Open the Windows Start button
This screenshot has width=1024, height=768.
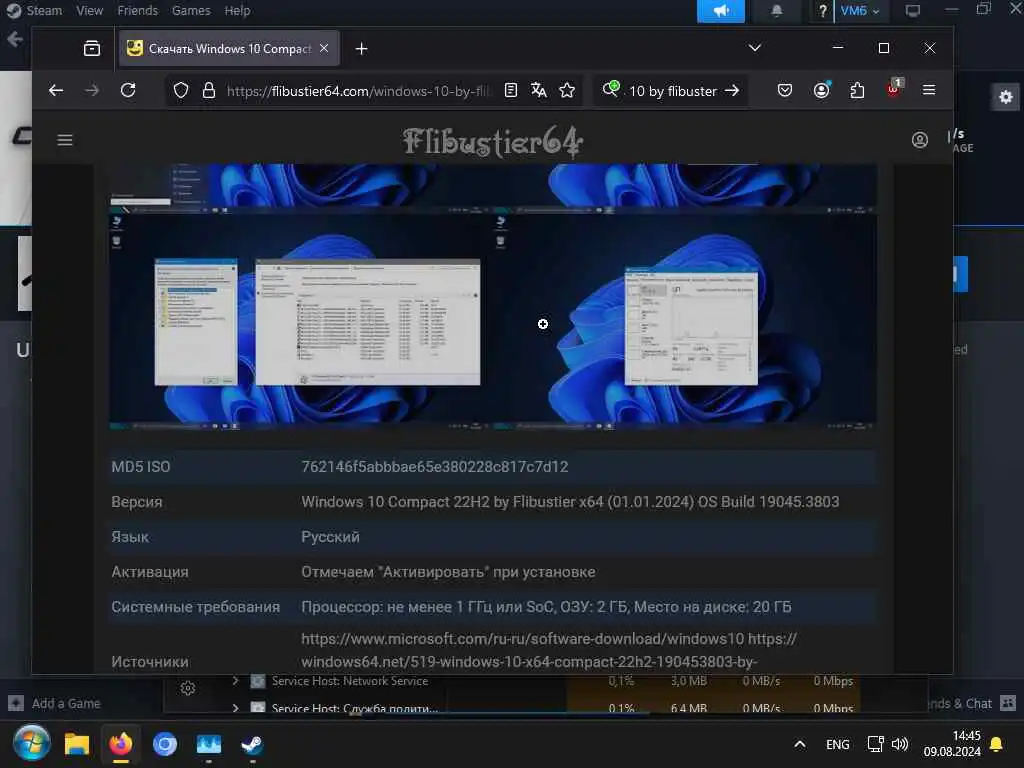[x=31, y=744]
